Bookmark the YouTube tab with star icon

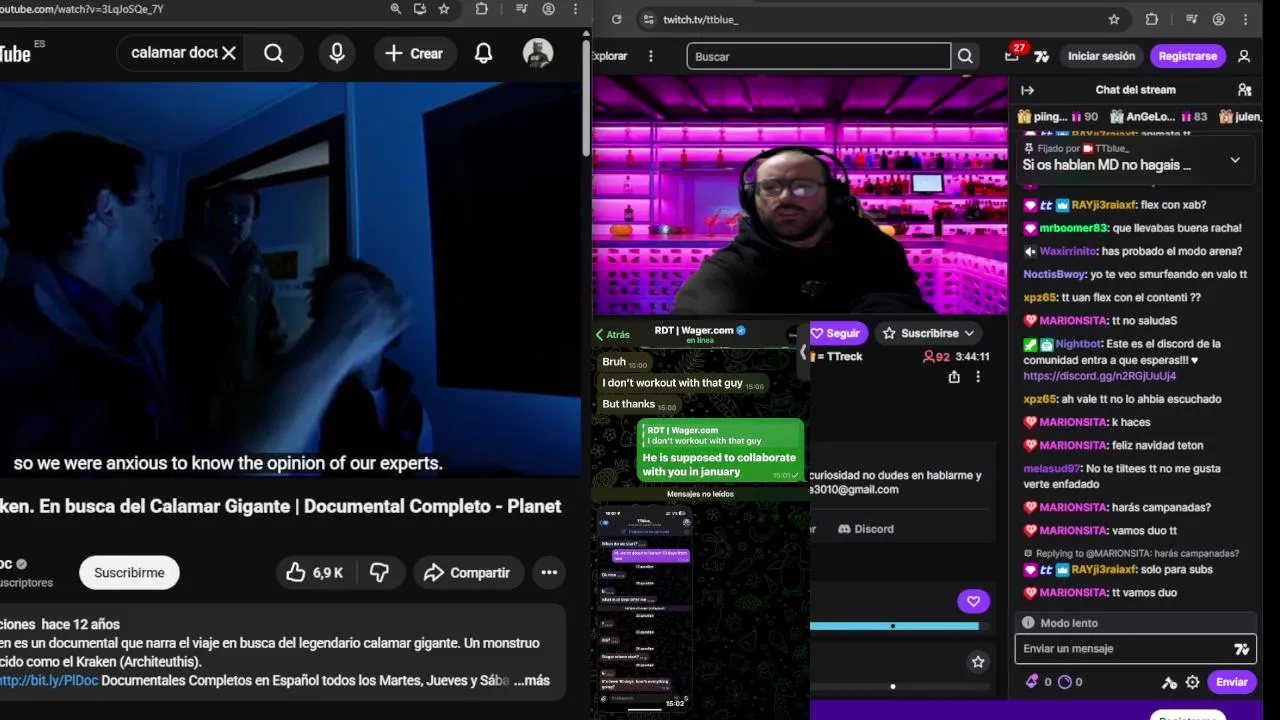click(x=444, y=9)
